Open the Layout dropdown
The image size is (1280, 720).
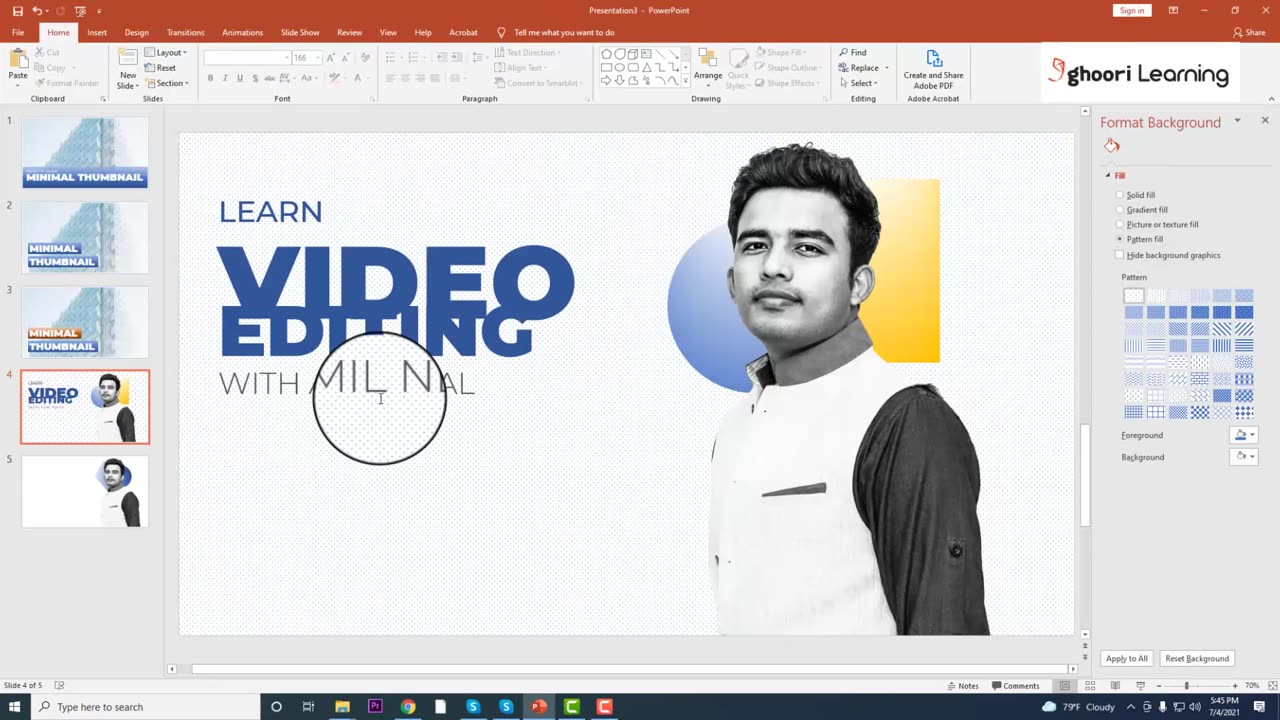166,52
